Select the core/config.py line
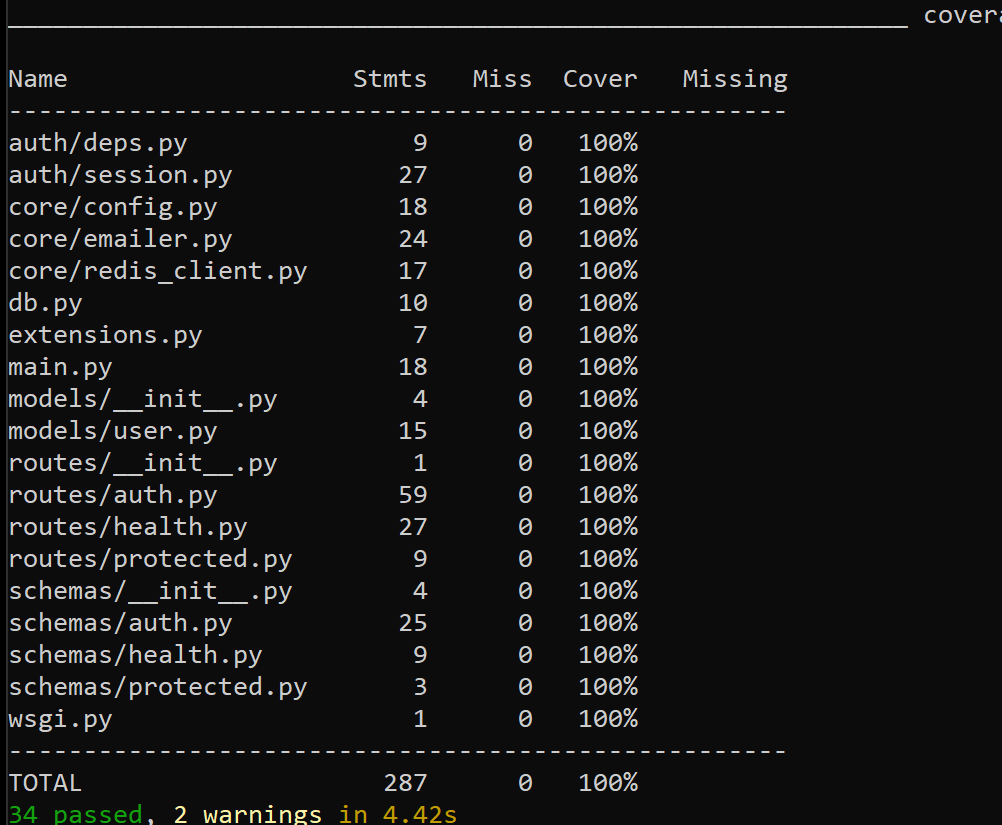This screenshot has width=1002, height=825. [112, 206]
